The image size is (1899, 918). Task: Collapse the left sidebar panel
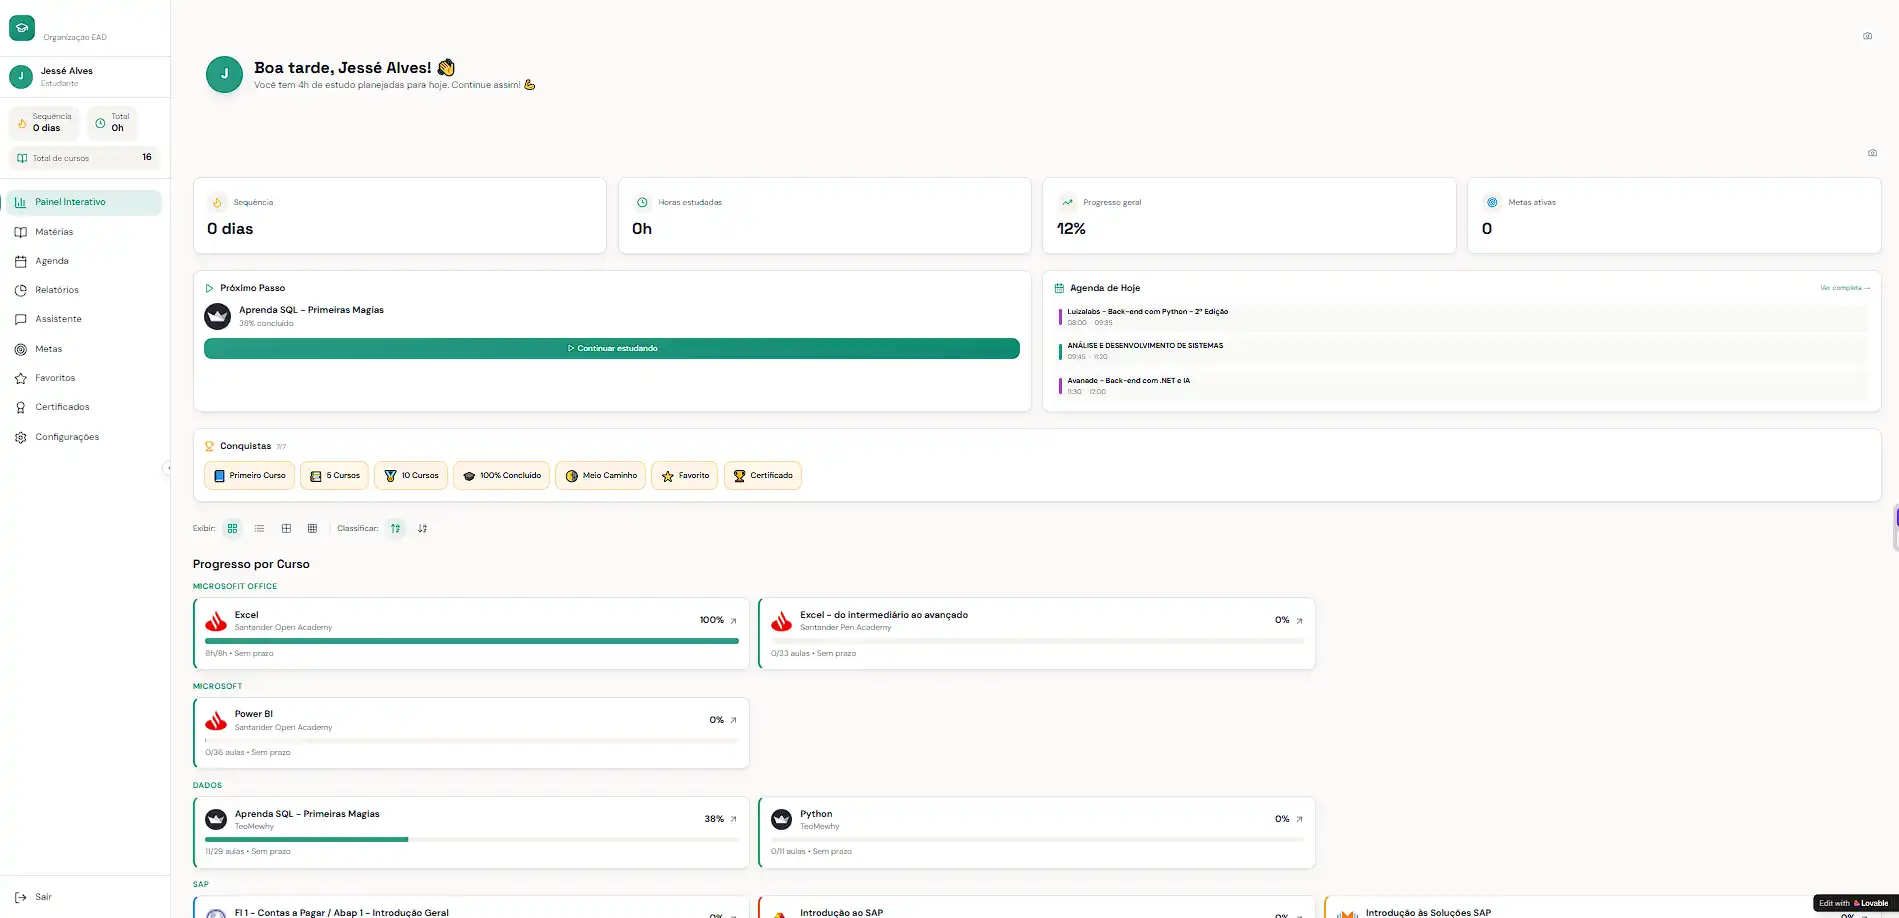pos(168,468)
